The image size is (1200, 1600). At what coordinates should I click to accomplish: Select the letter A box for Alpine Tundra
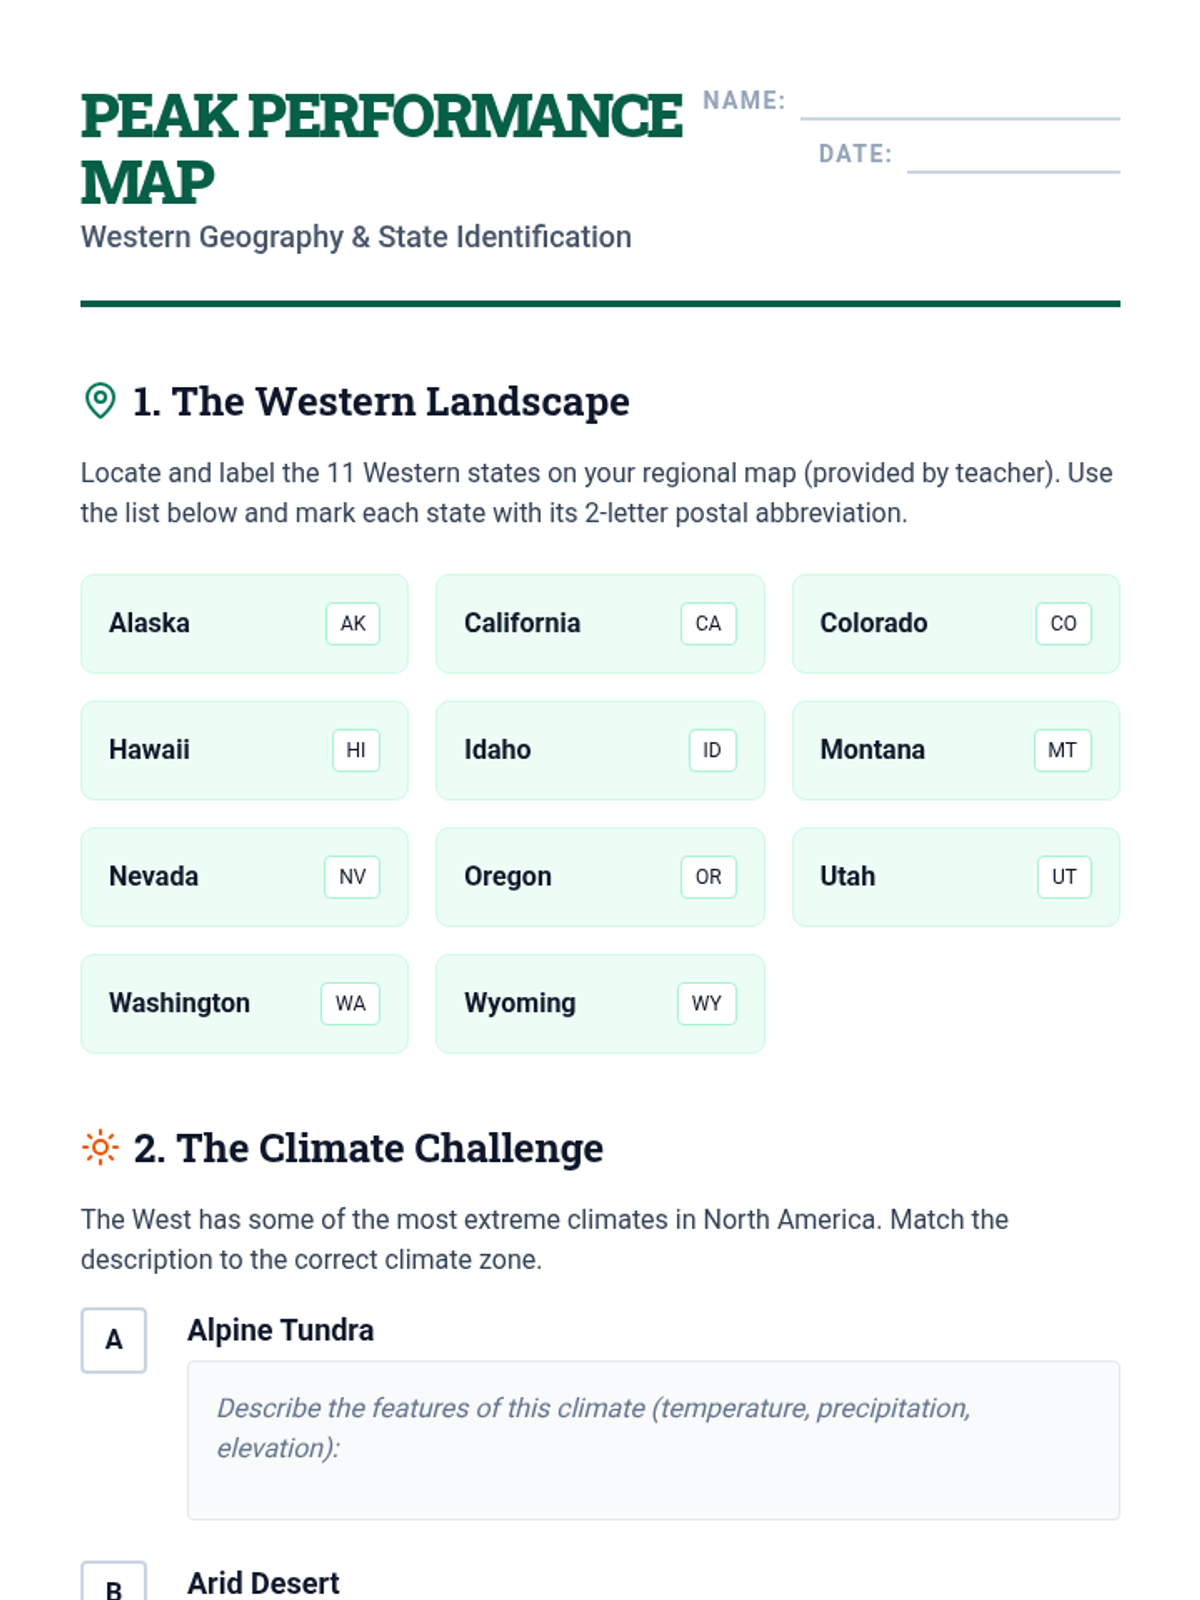(x=114, y=1340)
